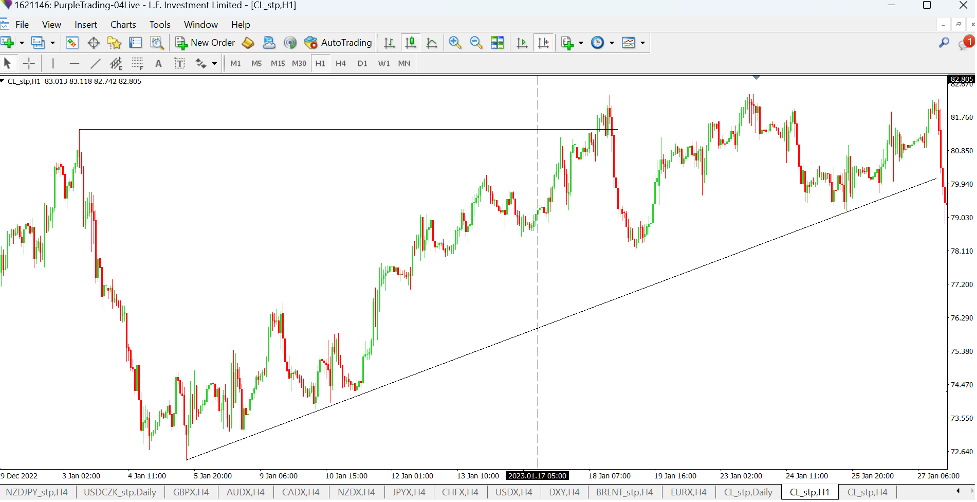
Task: Switch to M1 timeframe
Action: [236, 64]
